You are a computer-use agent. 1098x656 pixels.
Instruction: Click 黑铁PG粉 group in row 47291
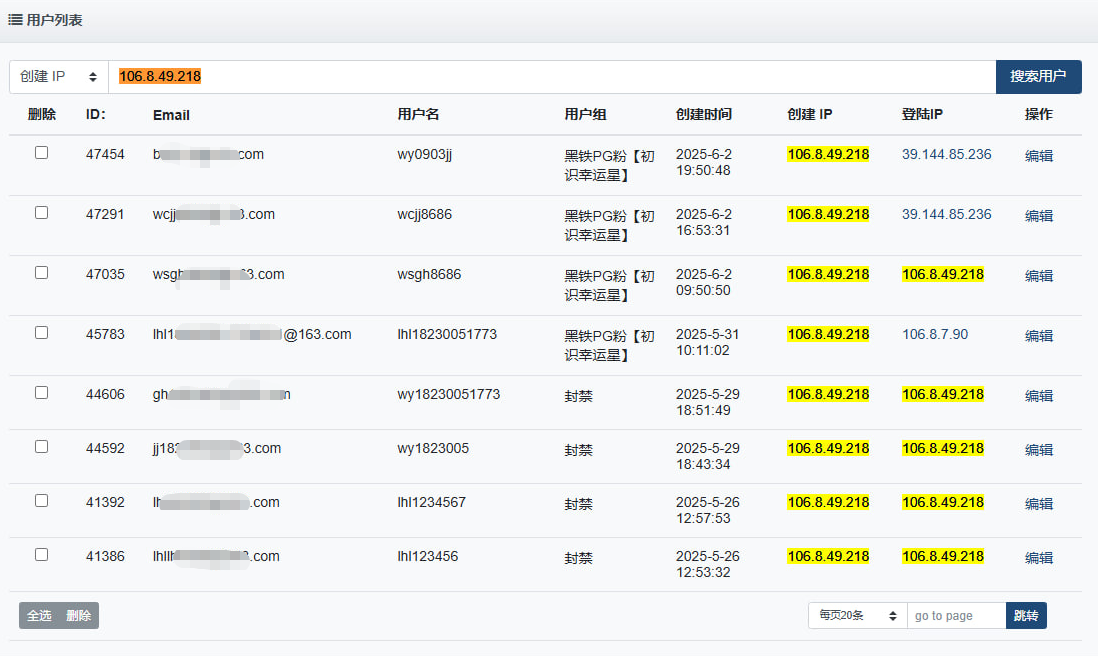pyautogui.click(x=609, y=225)
